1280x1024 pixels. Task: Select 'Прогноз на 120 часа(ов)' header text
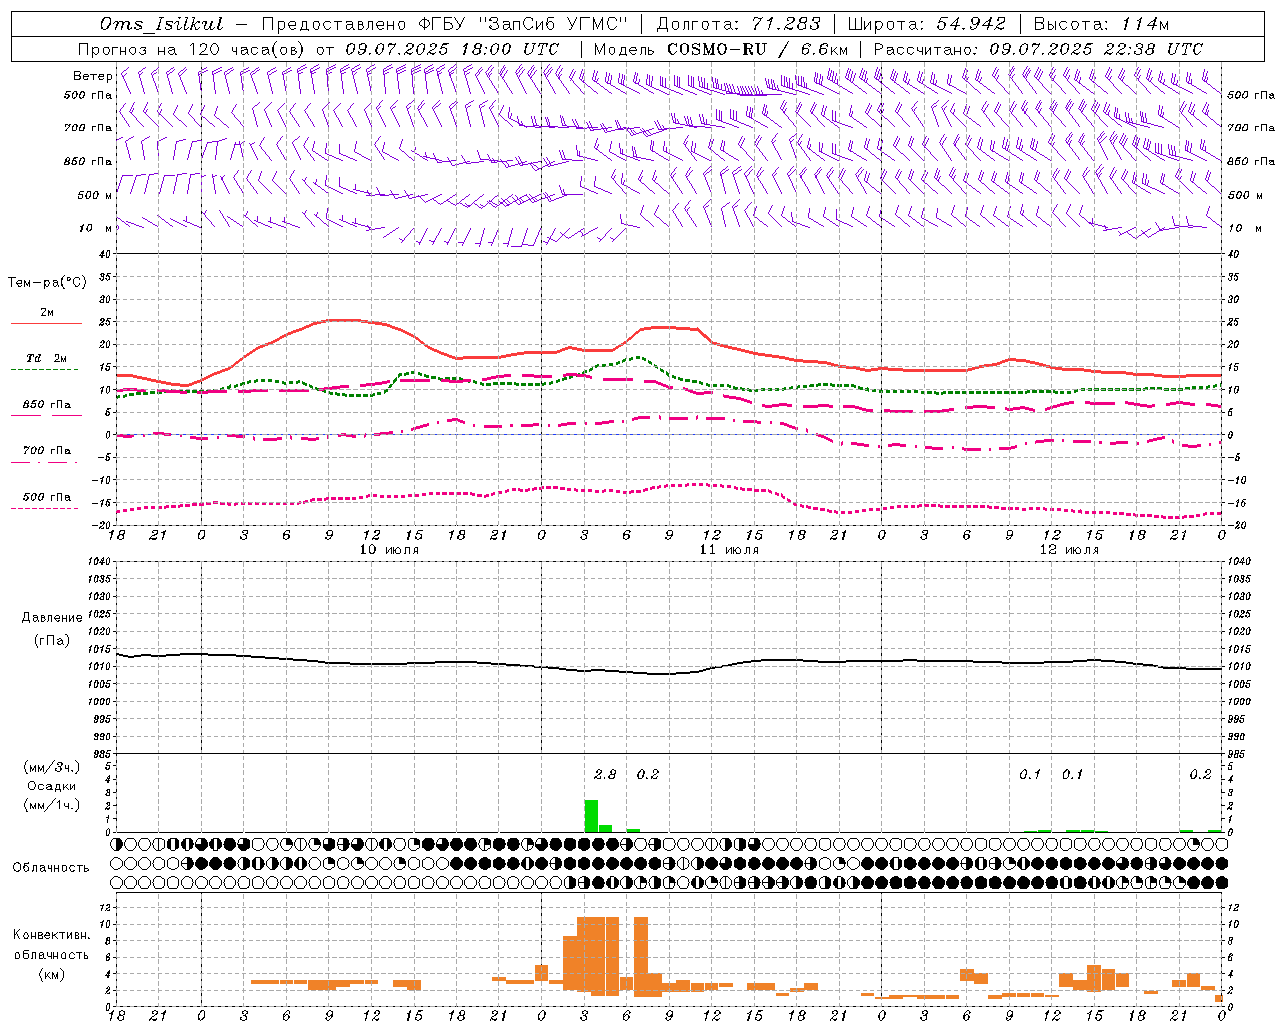(192, 49)
